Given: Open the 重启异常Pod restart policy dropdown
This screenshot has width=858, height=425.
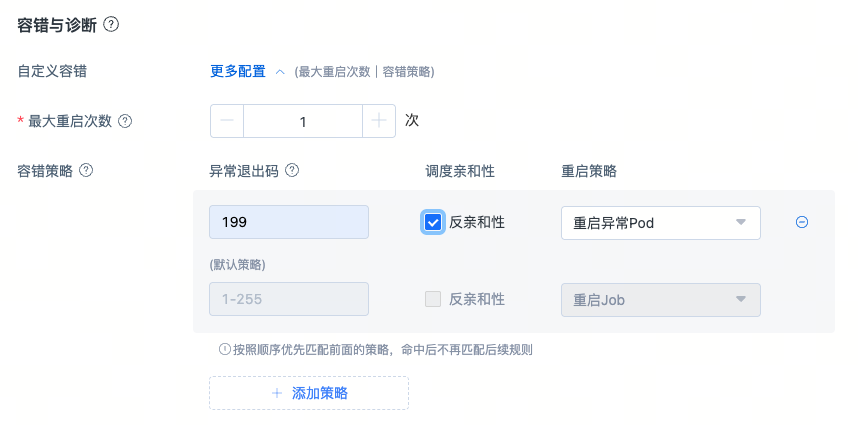Looking at the screenshot, I should [660, 223].
